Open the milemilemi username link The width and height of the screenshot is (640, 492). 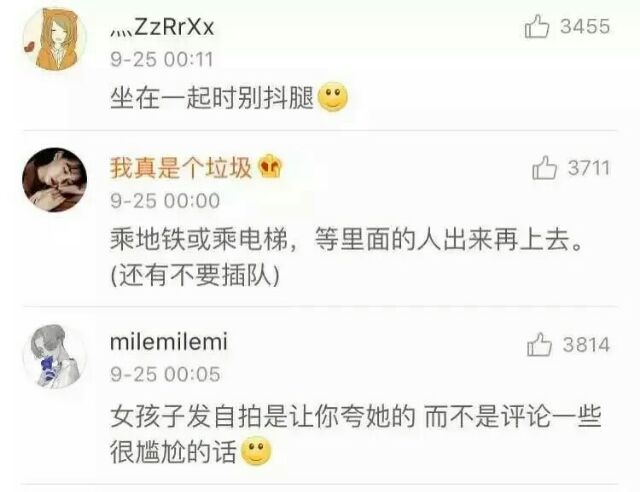pyautogui.click(x=169, y=343)
